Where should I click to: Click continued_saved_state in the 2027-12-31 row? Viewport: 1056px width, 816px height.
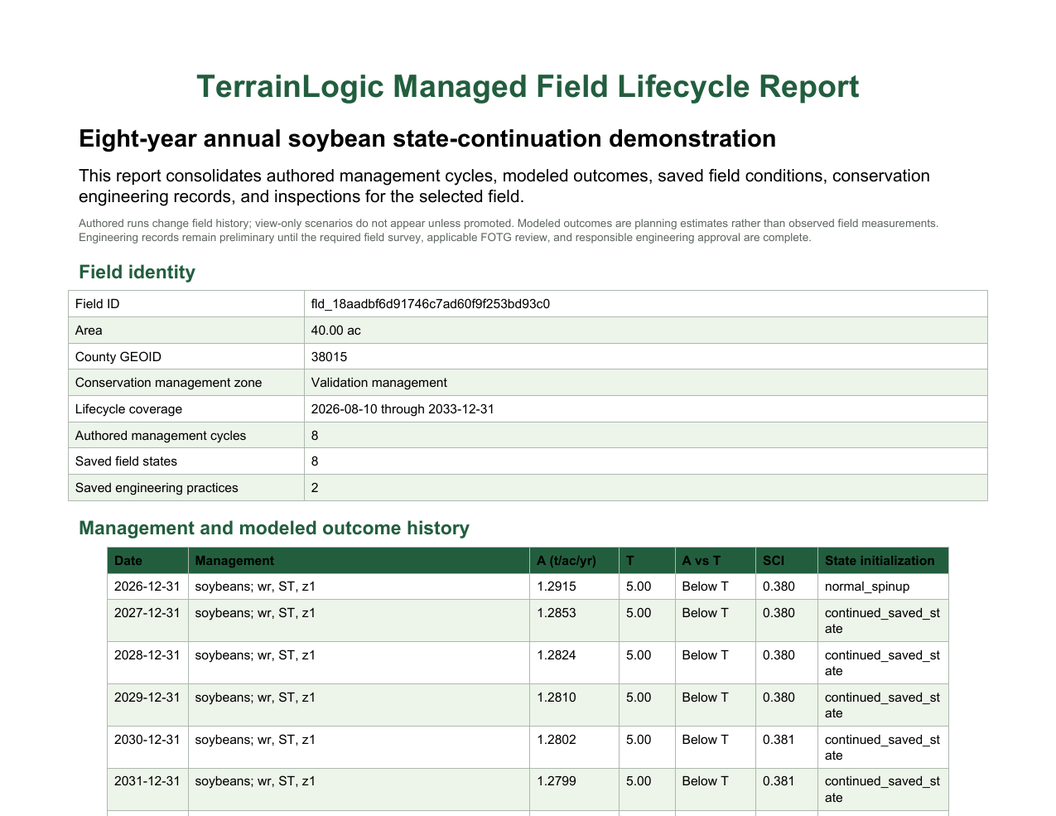pyautogui.click(x=882, y=621)
